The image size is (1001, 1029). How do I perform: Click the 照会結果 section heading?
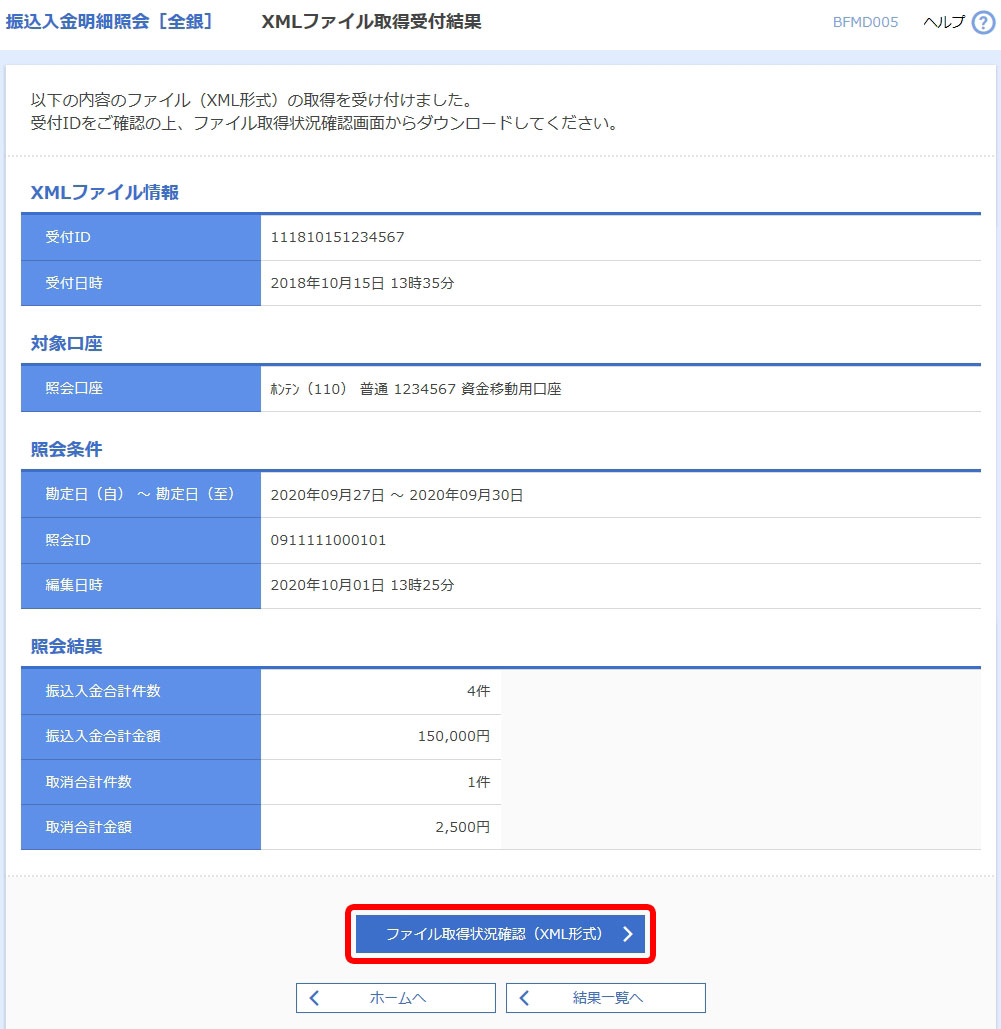(66, 646)
